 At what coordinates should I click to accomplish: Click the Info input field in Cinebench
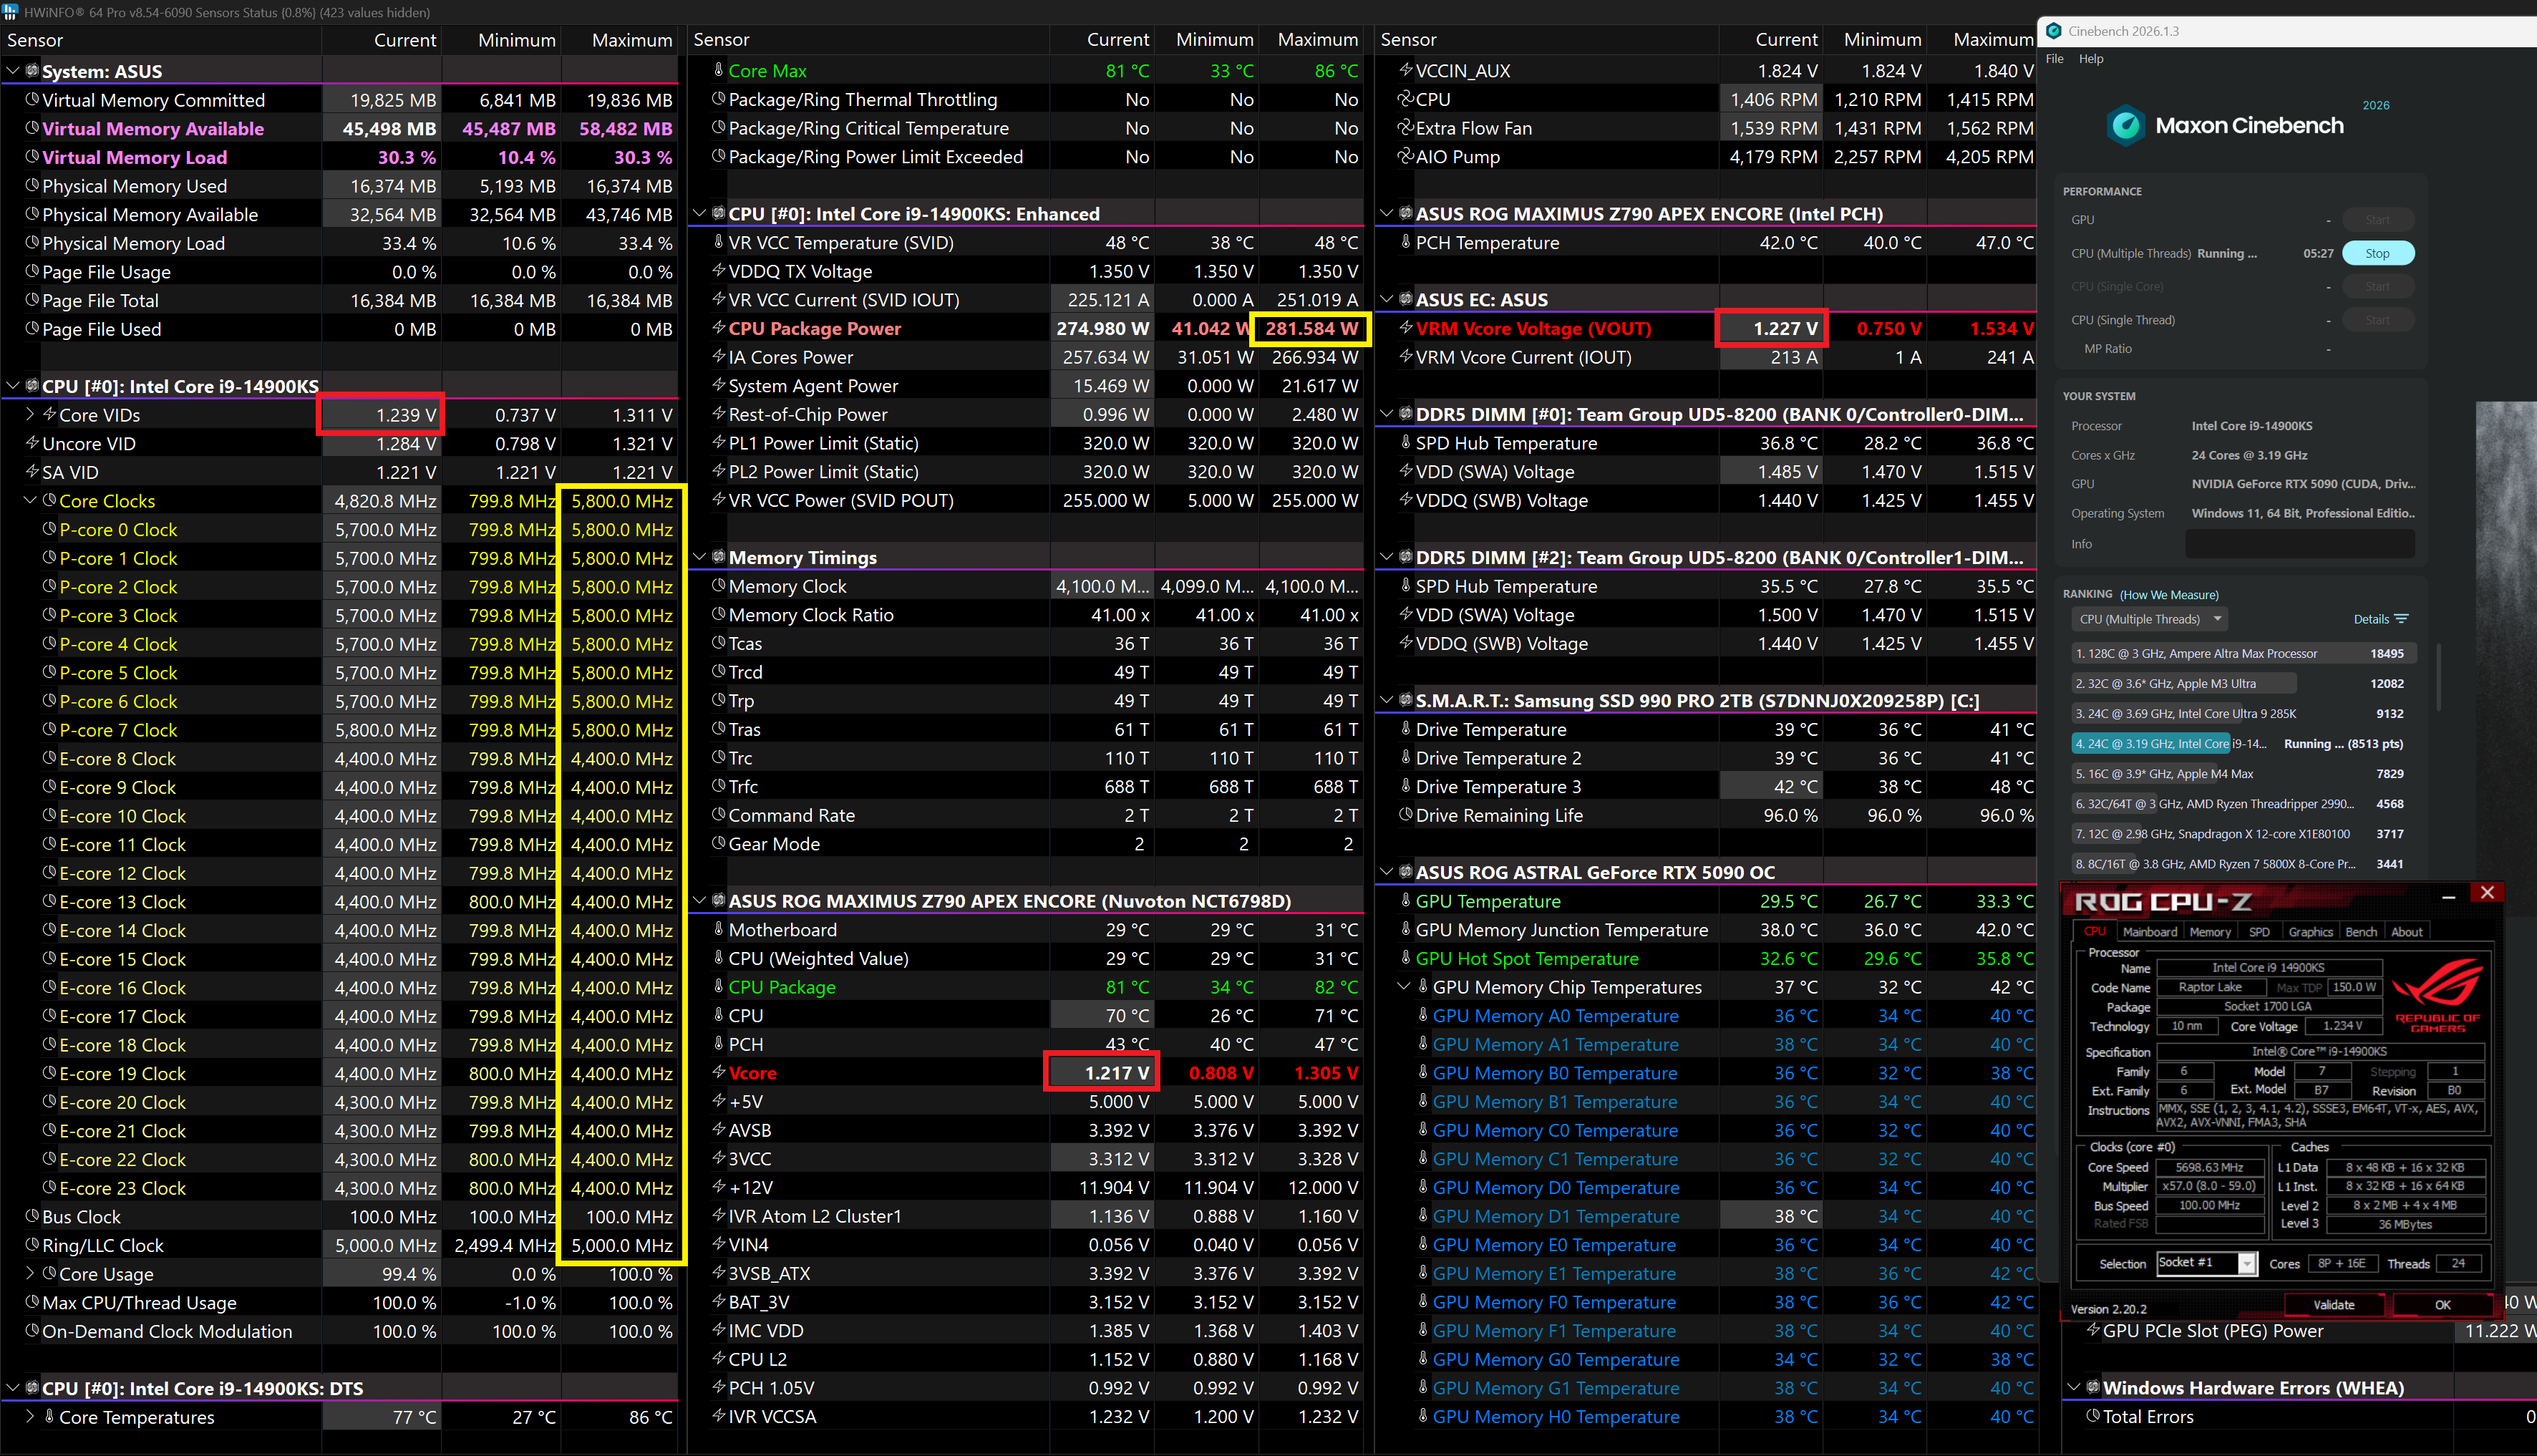(x=2300, y=544)
